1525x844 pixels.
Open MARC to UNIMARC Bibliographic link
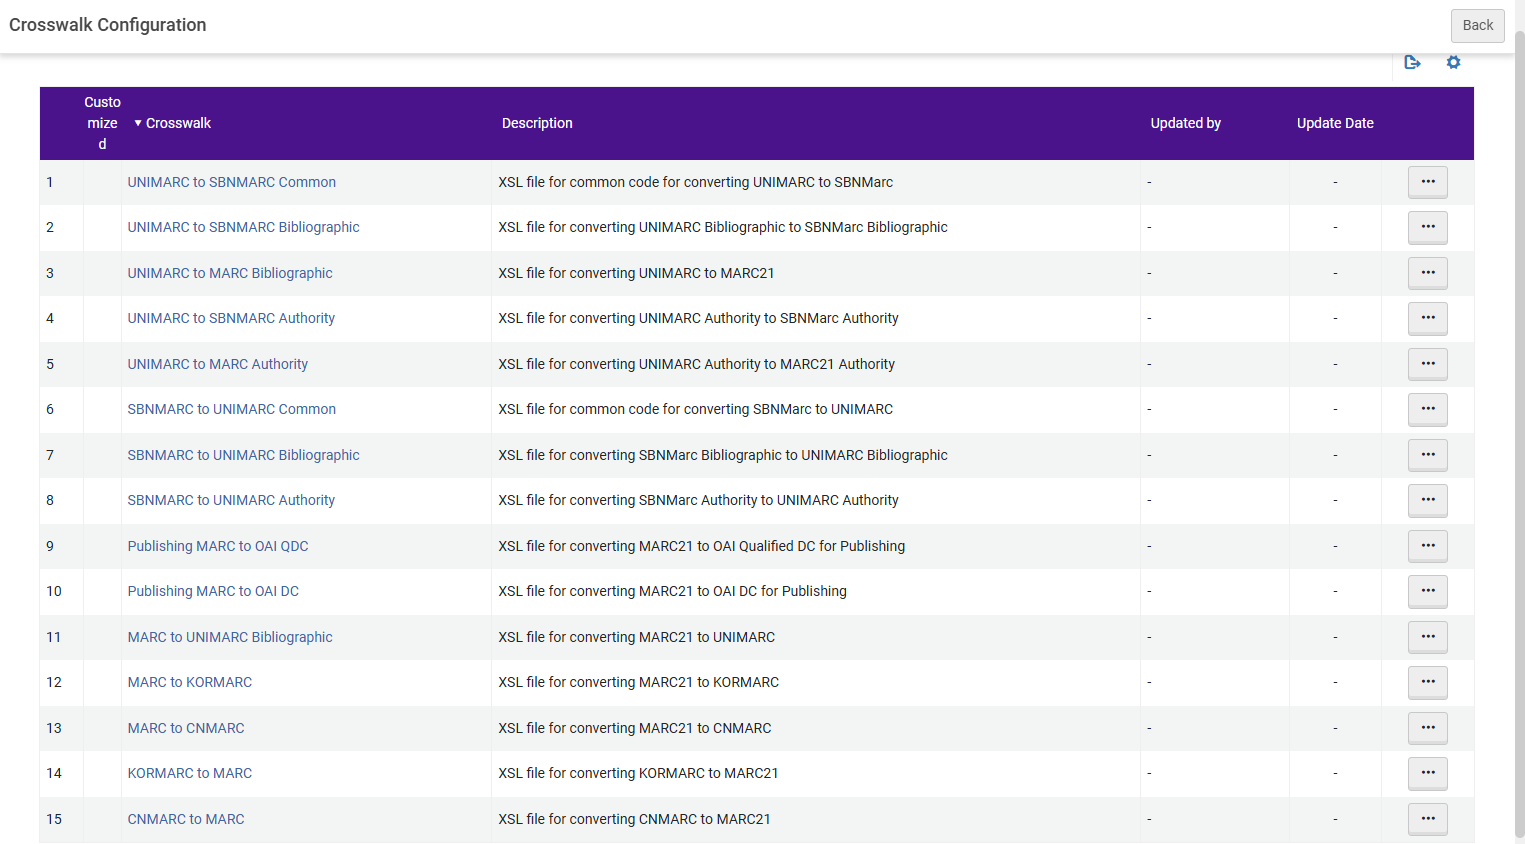coord(229,637)
